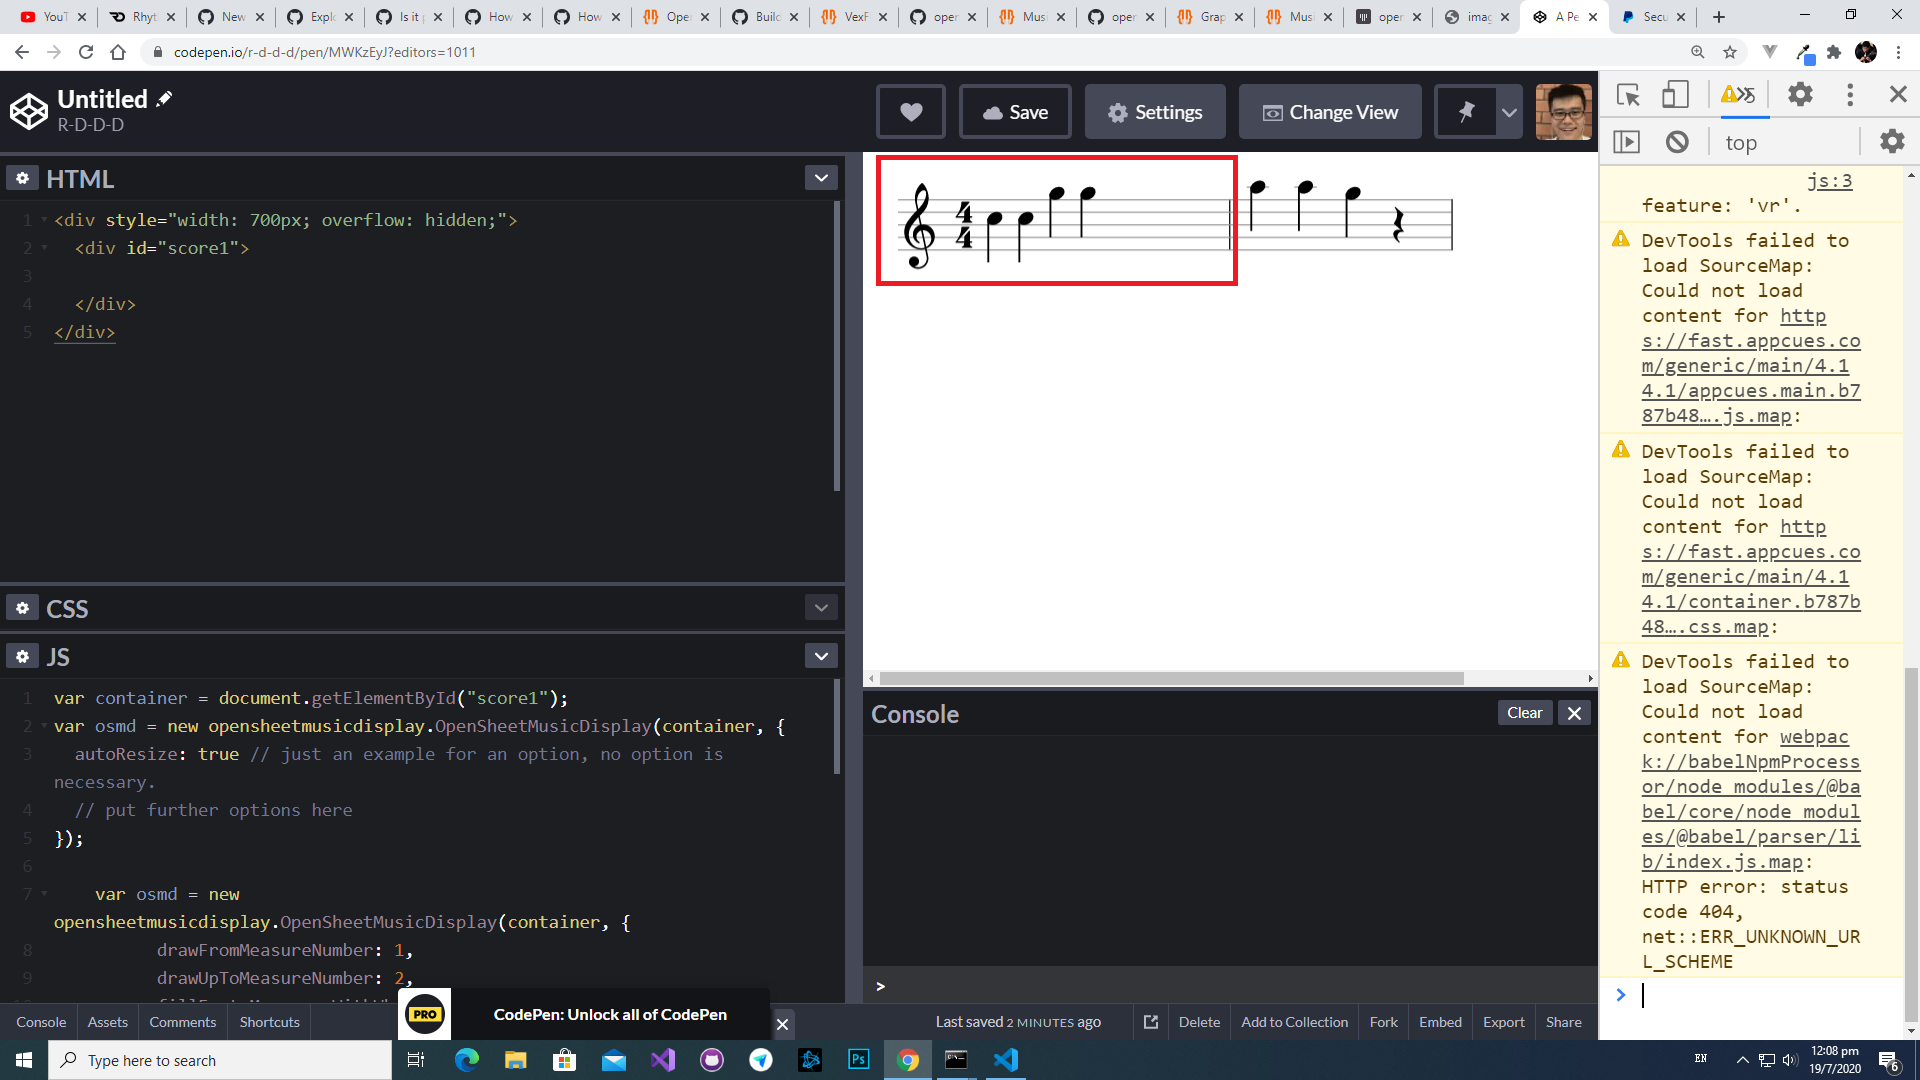Open Photoshop from the taskbar

point(858,1060)
